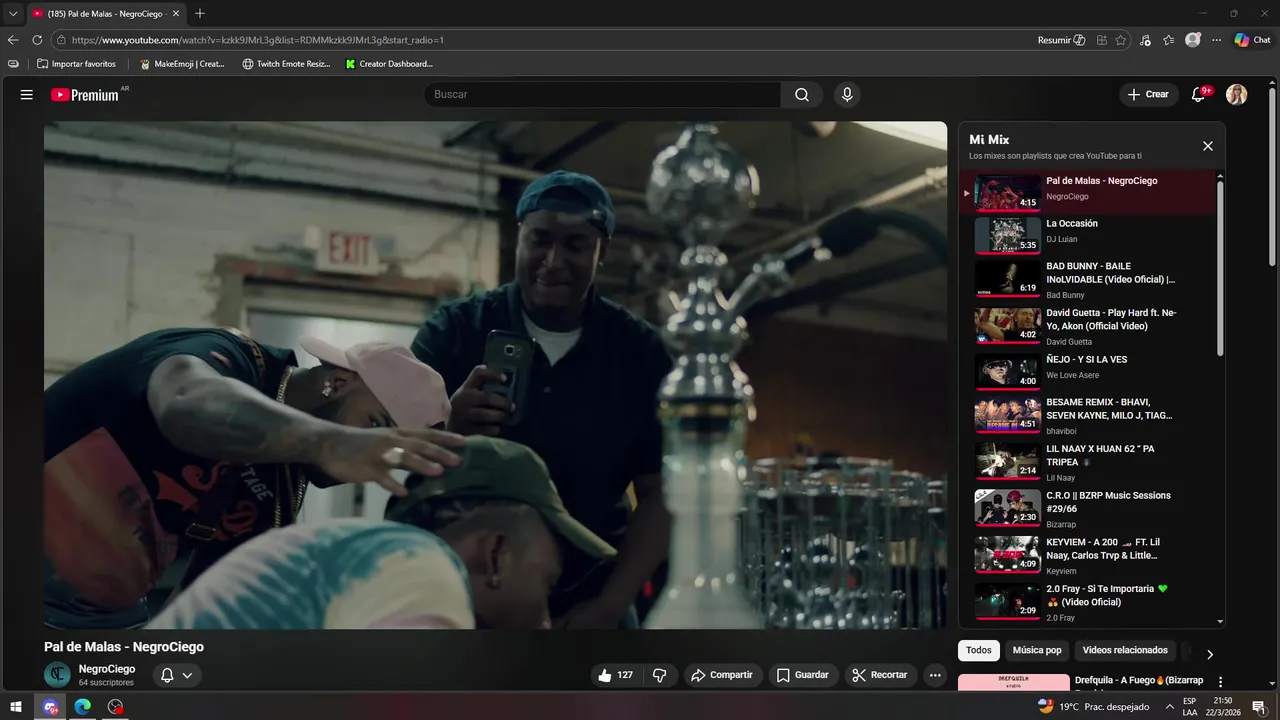Screen dimensions: 1280x720
Task: Play La Occasión in the mix
Action: click(1089, 234)
